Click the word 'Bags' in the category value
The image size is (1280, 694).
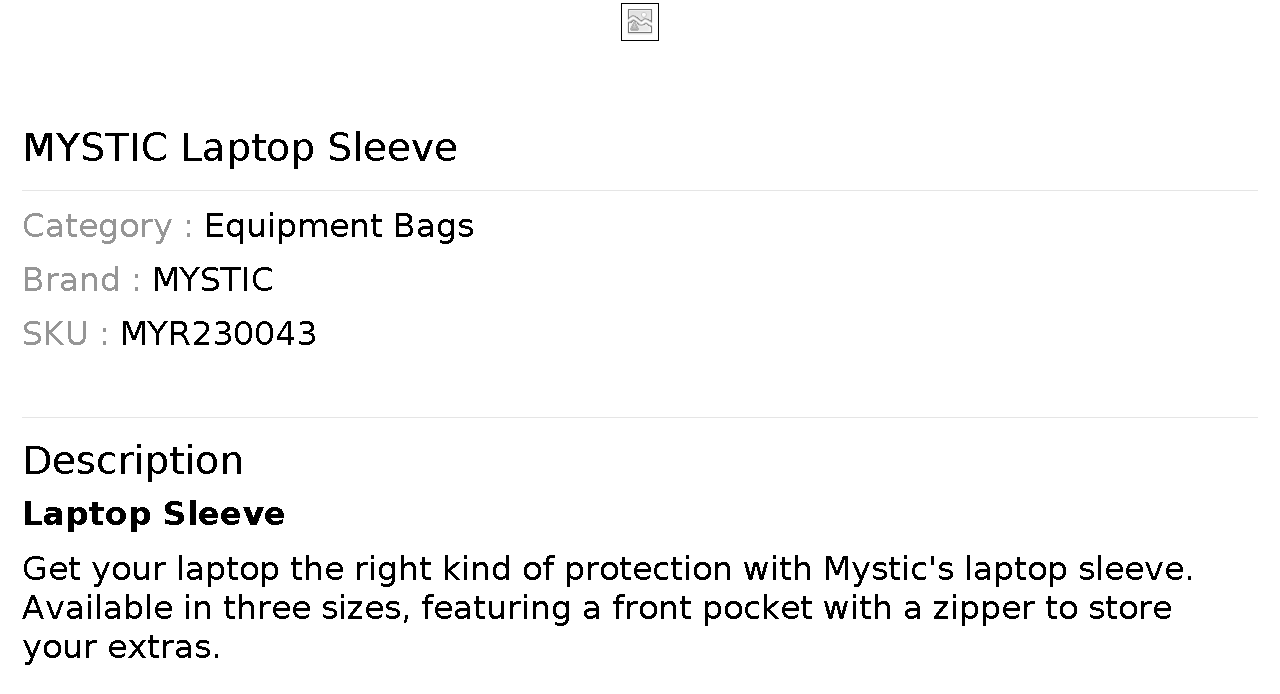(x=433, y=226)
